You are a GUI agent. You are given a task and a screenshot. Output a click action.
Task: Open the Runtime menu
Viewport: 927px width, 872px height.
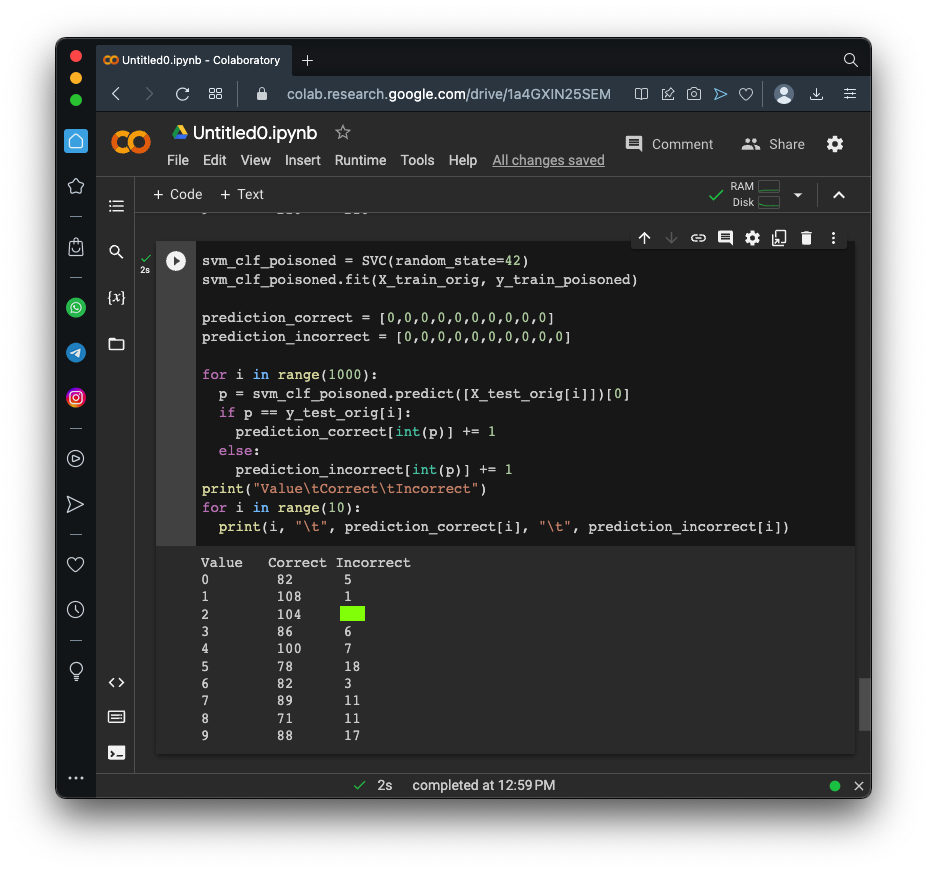pos(360,160)
